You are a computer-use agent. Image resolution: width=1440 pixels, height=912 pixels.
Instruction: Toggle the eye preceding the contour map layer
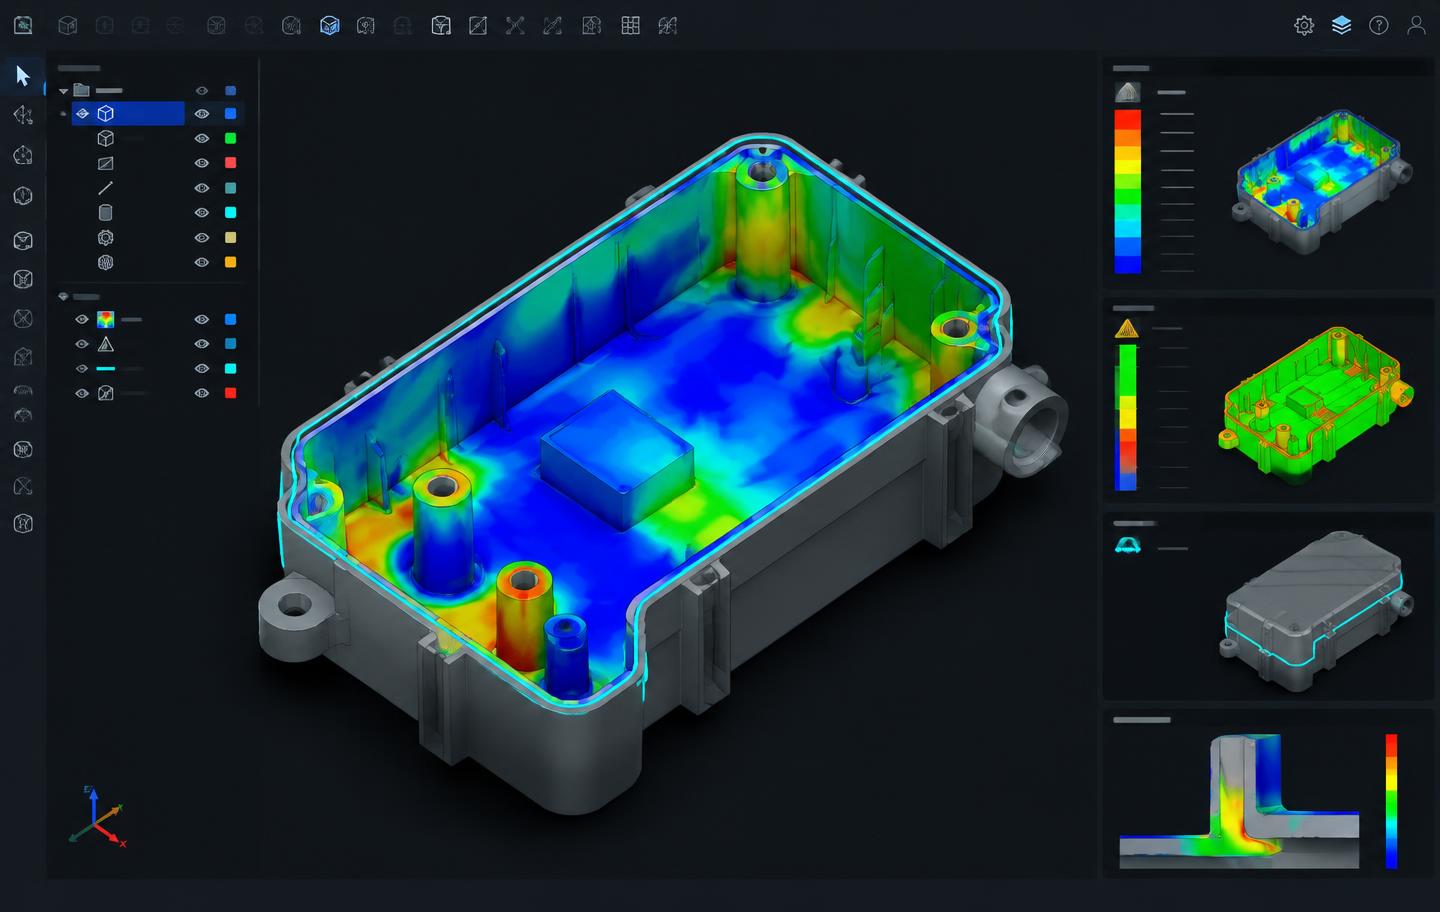tap(82, 320)
